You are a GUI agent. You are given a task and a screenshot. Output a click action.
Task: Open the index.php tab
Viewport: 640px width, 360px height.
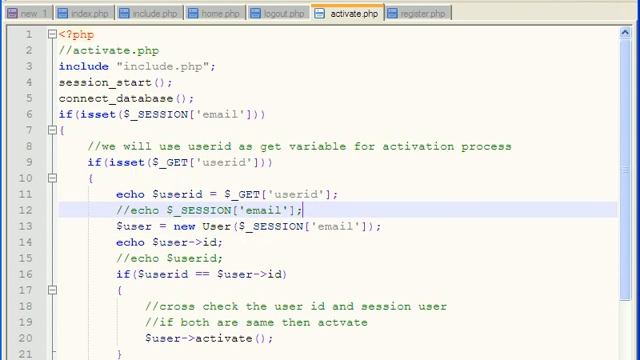(84, 13)
